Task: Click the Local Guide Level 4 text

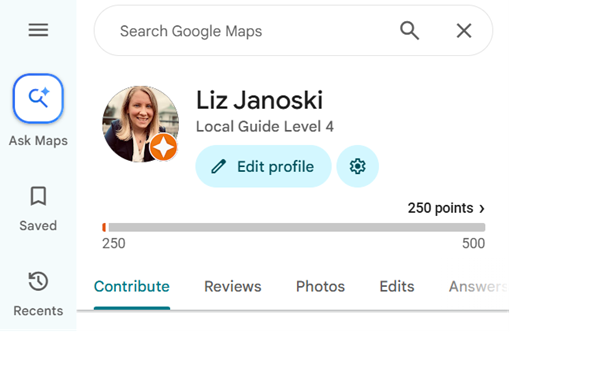Action: 265,127
